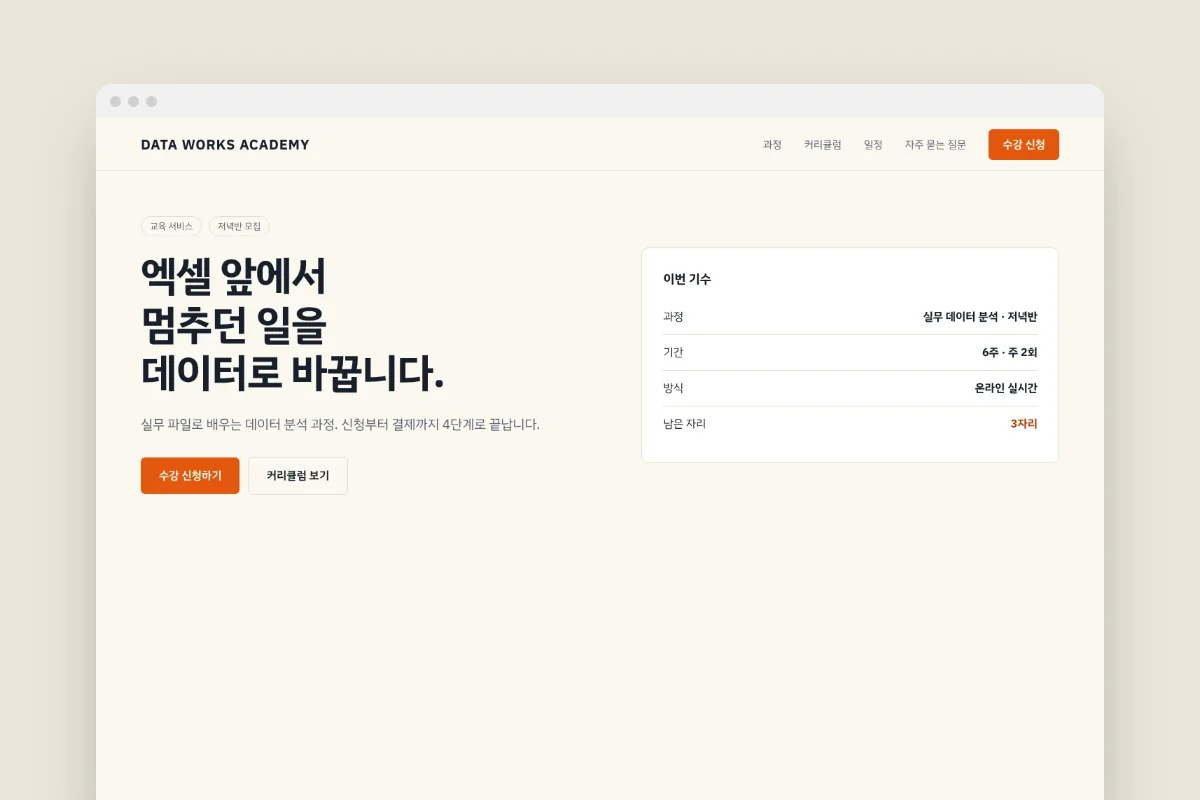Click the 6주 · 주 2회 value
The width and height of the screenshot is (1200, 800).
pos(1010,353)
